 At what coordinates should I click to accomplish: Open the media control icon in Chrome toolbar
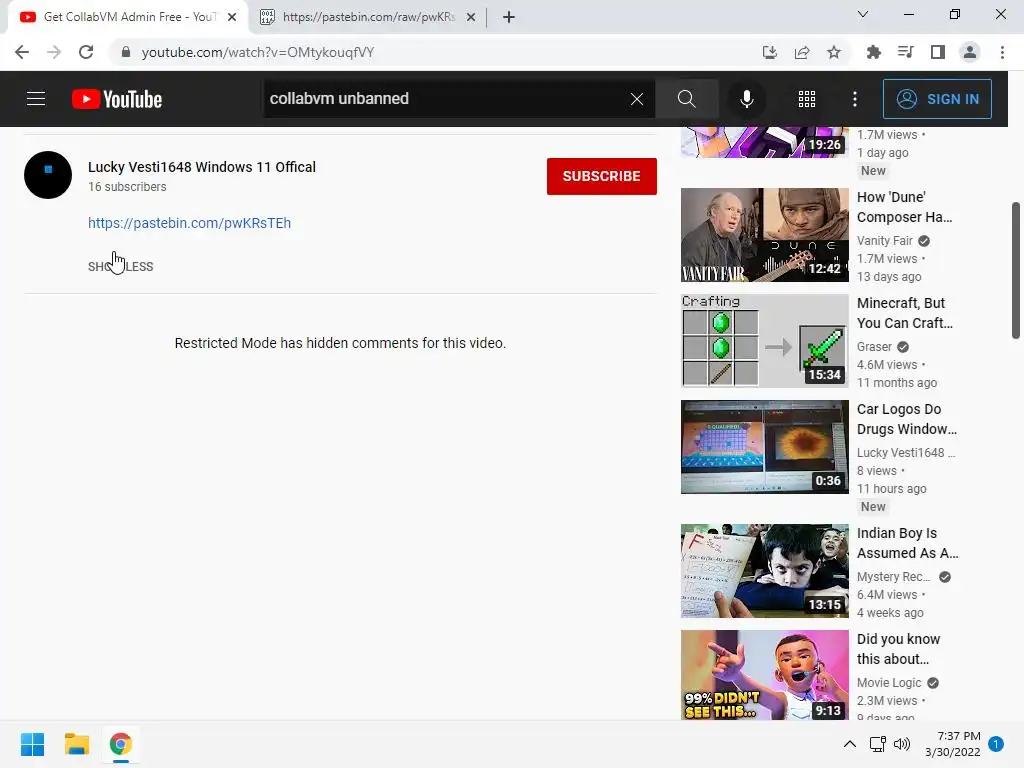point(905,52)
